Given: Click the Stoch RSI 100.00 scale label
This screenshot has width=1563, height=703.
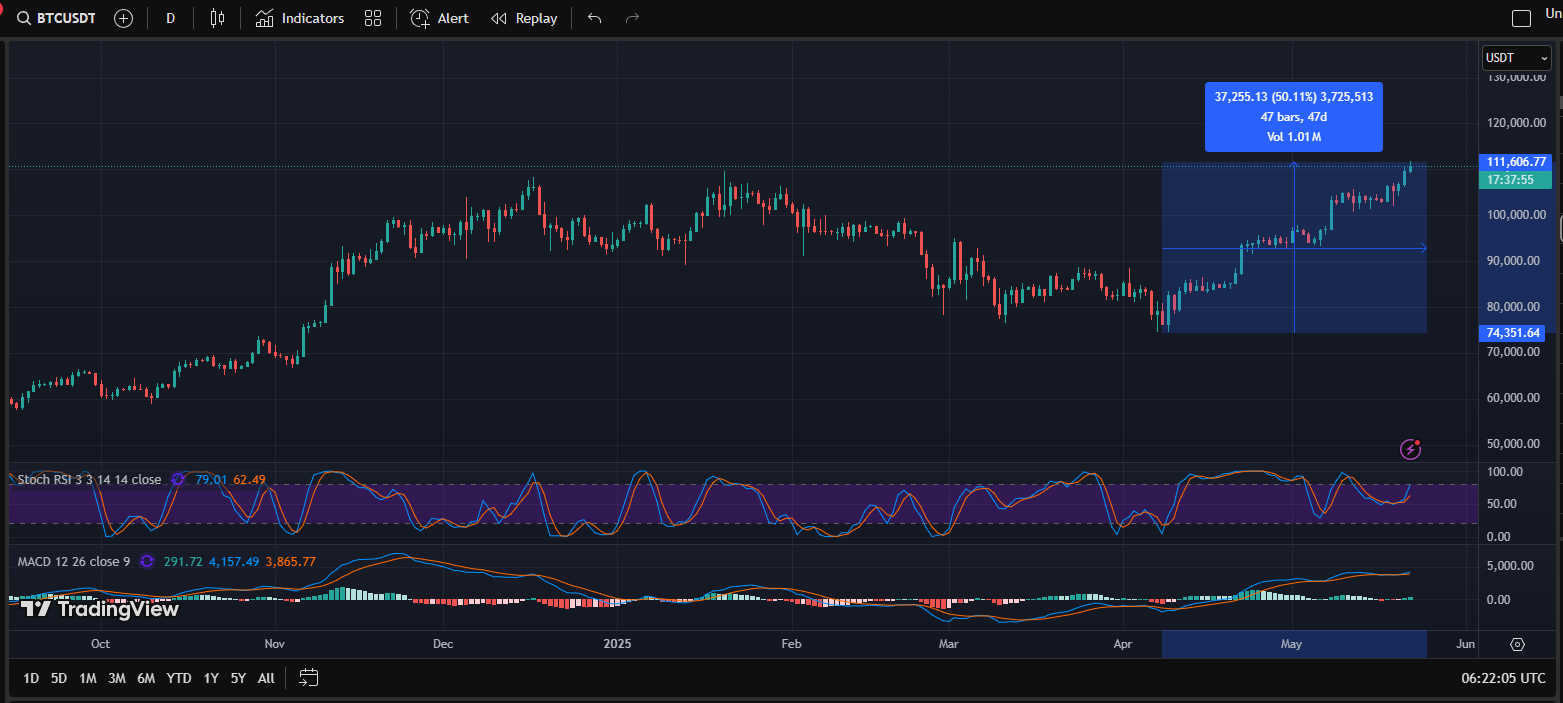Looking at the screenshot, I should [1505, 472].
